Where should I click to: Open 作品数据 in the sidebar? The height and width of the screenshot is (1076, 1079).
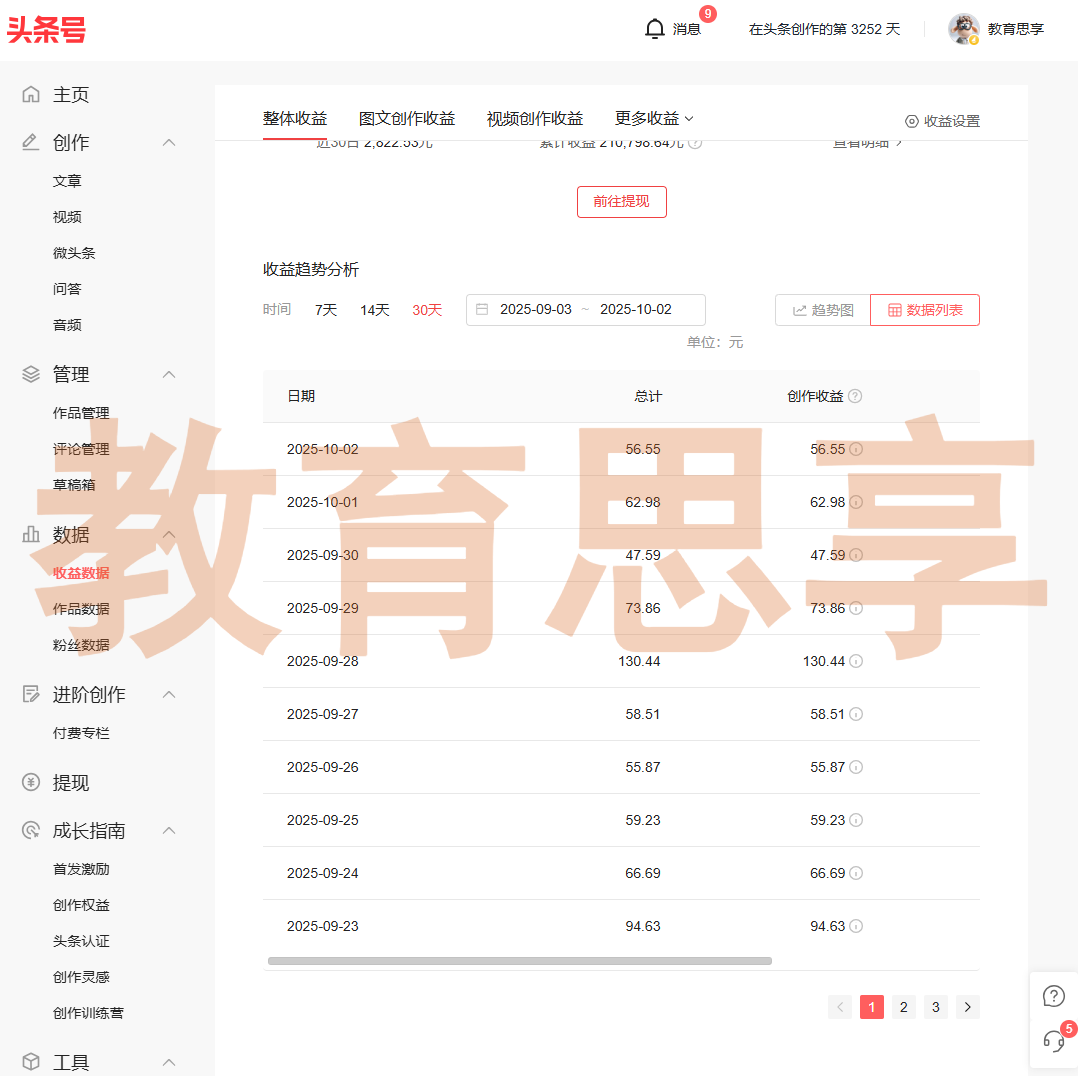coord(81,609)
